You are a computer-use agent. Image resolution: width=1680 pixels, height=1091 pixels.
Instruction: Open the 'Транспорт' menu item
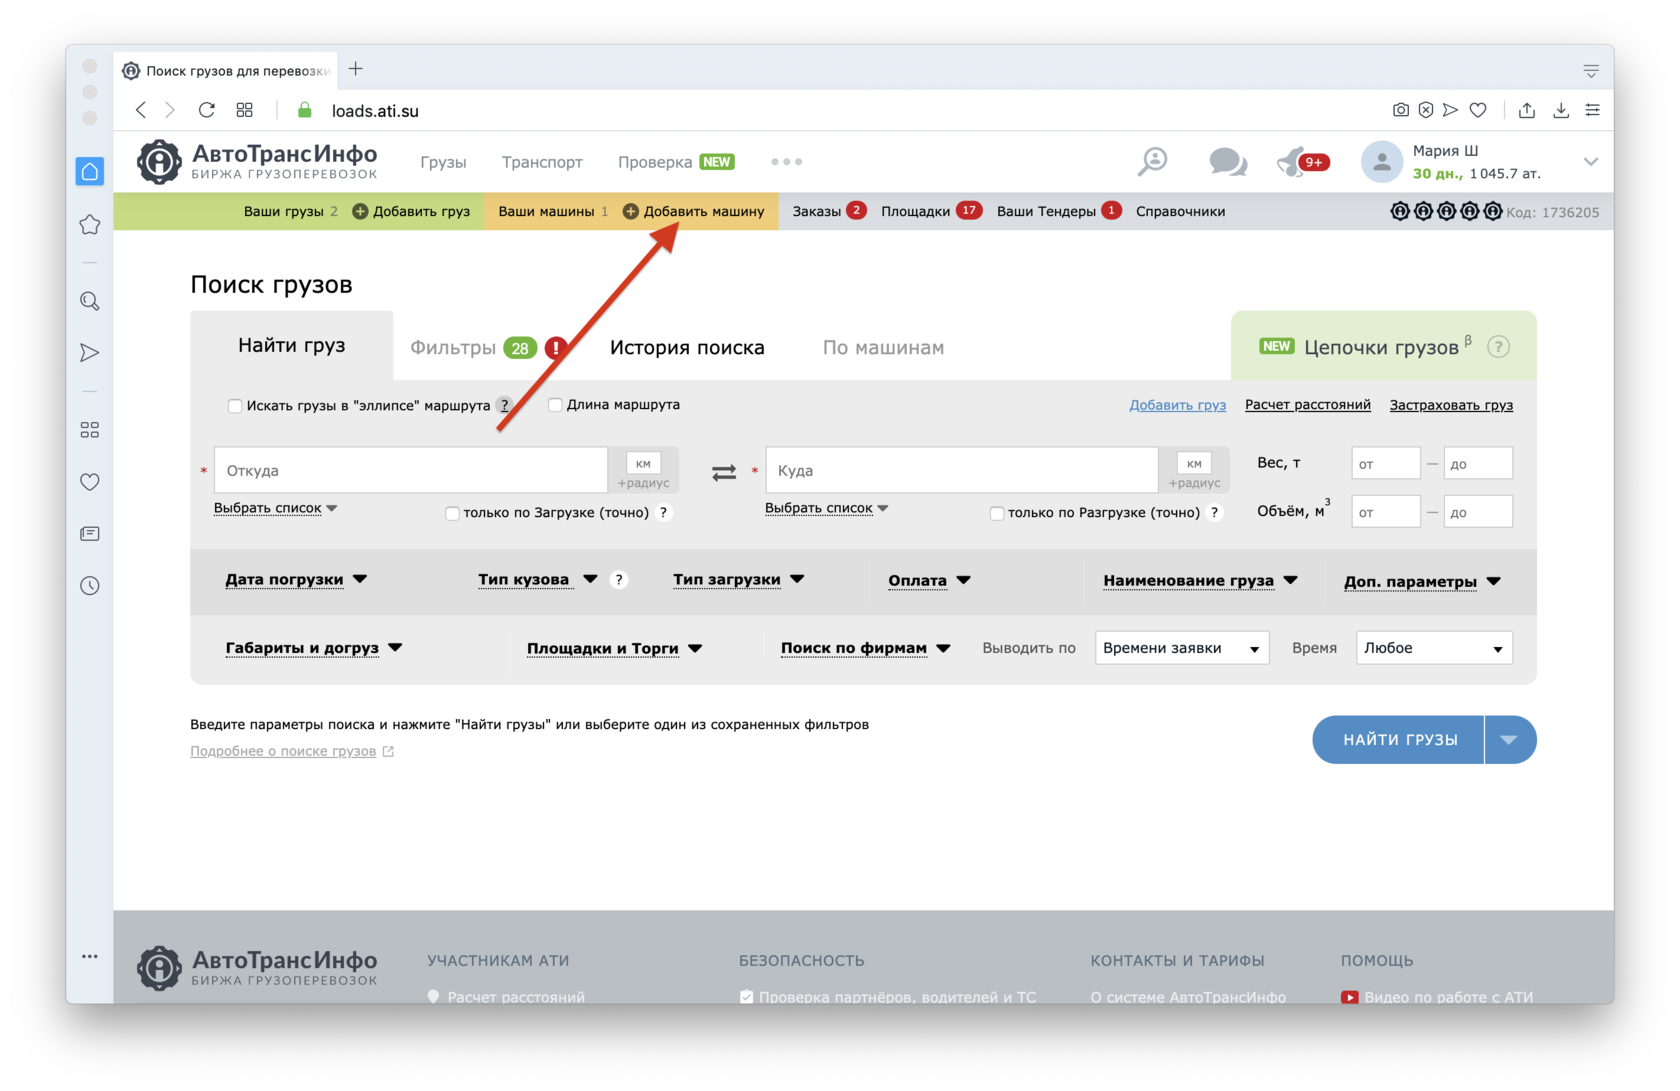pos(542,162)
